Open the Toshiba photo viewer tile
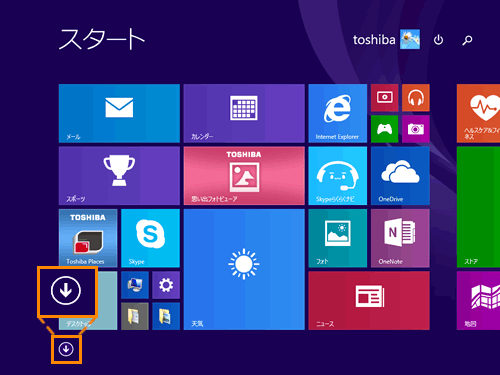 tap(244, 176)
